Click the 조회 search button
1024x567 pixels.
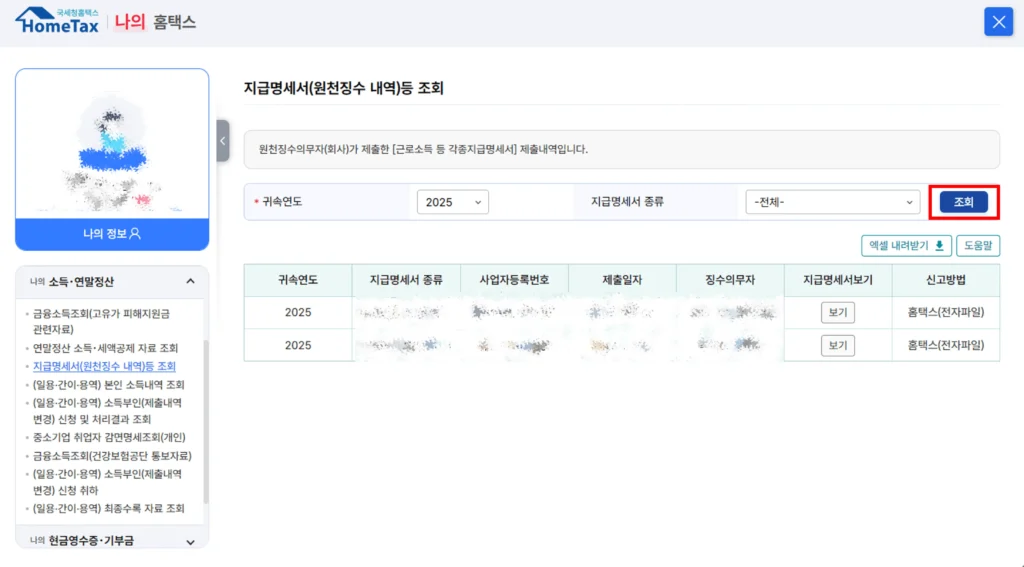(964, 202)
